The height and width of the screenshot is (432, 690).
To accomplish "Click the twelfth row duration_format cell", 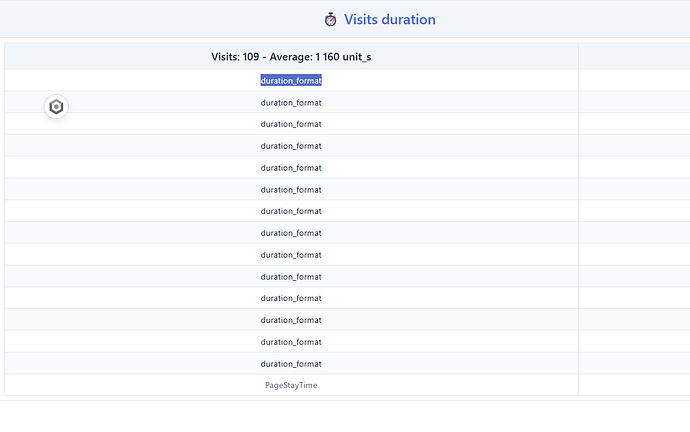I will coord(291,320).
